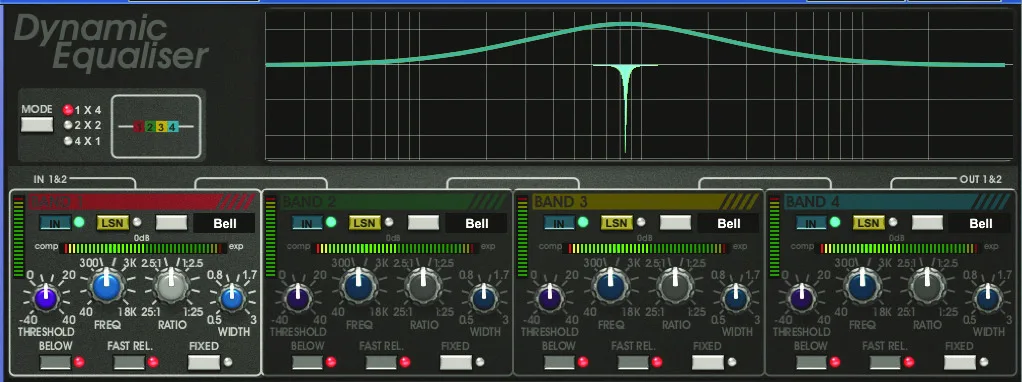Adjust Band 2 WIDTH knob
Screen dimensions: 1022x382
pyautogui.click(x=483, y=298)
